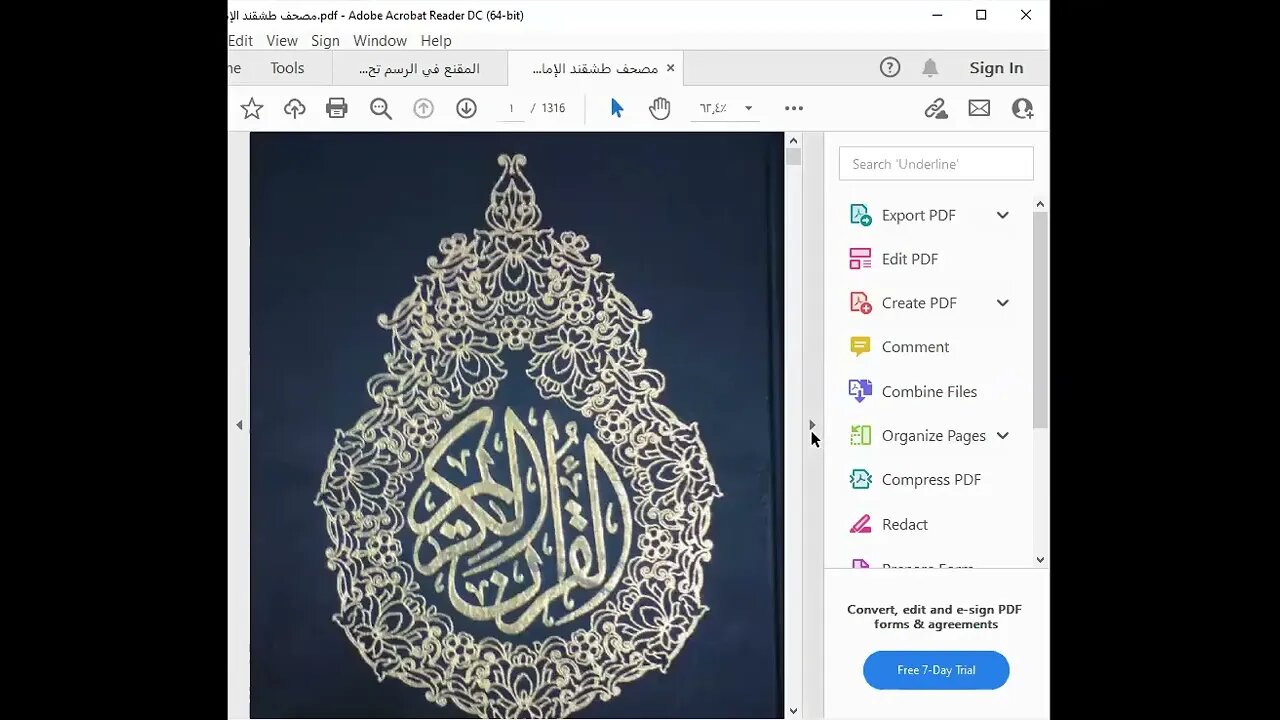
Task: Click the Create PDF tool icon
Action: (860, 303)
